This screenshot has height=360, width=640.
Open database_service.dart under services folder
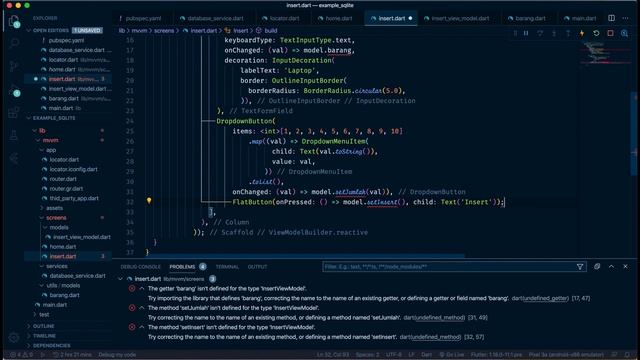[x=78, y=276]
